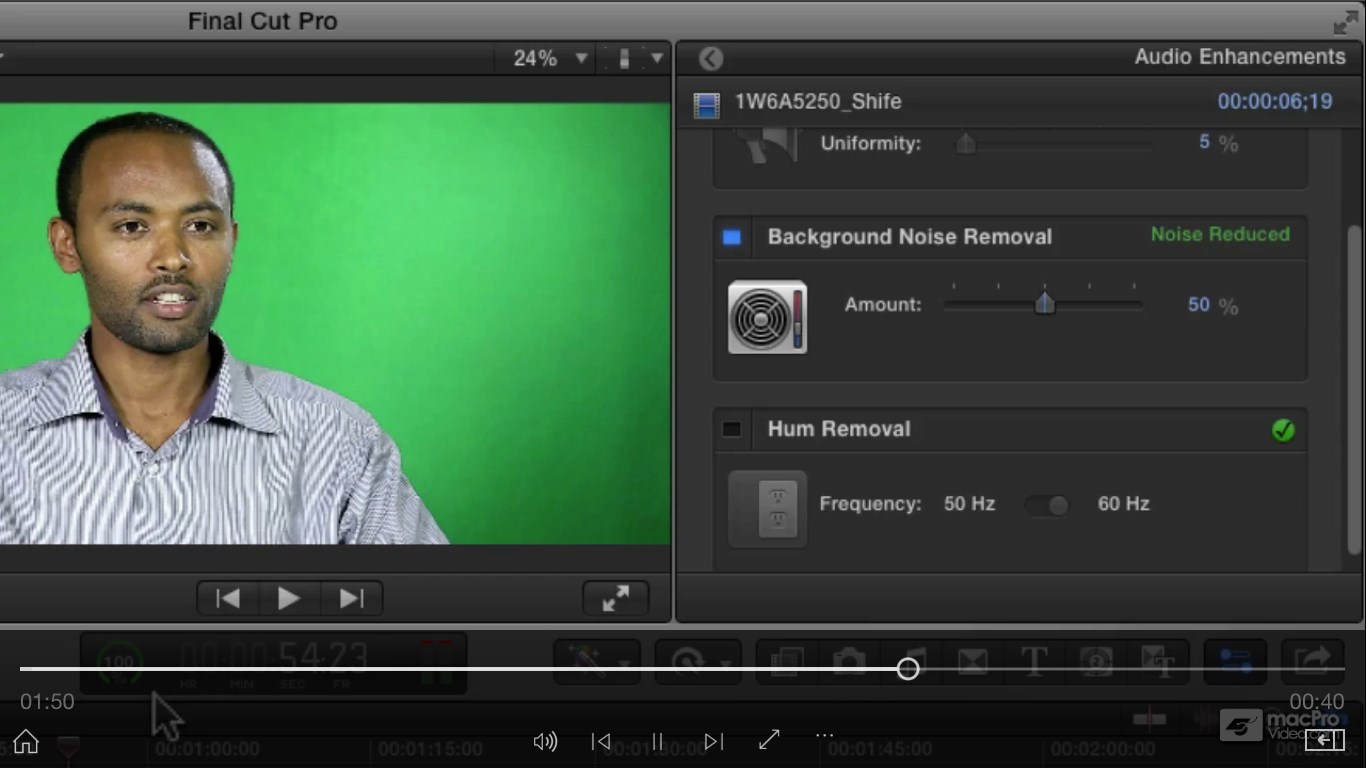
Task: Click the Uniformity slider handle
Action: click(x=965, y=144)
